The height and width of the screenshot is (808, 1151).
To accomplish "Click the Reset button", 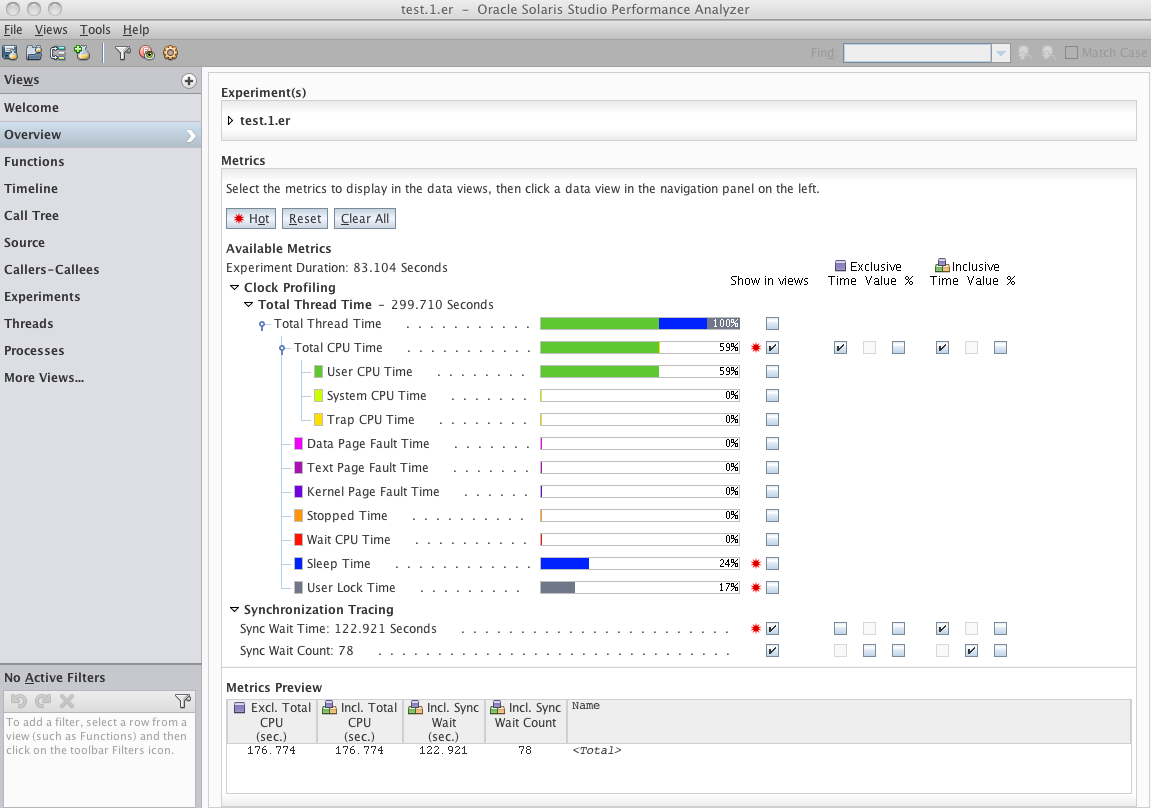I will pos(305,219).
